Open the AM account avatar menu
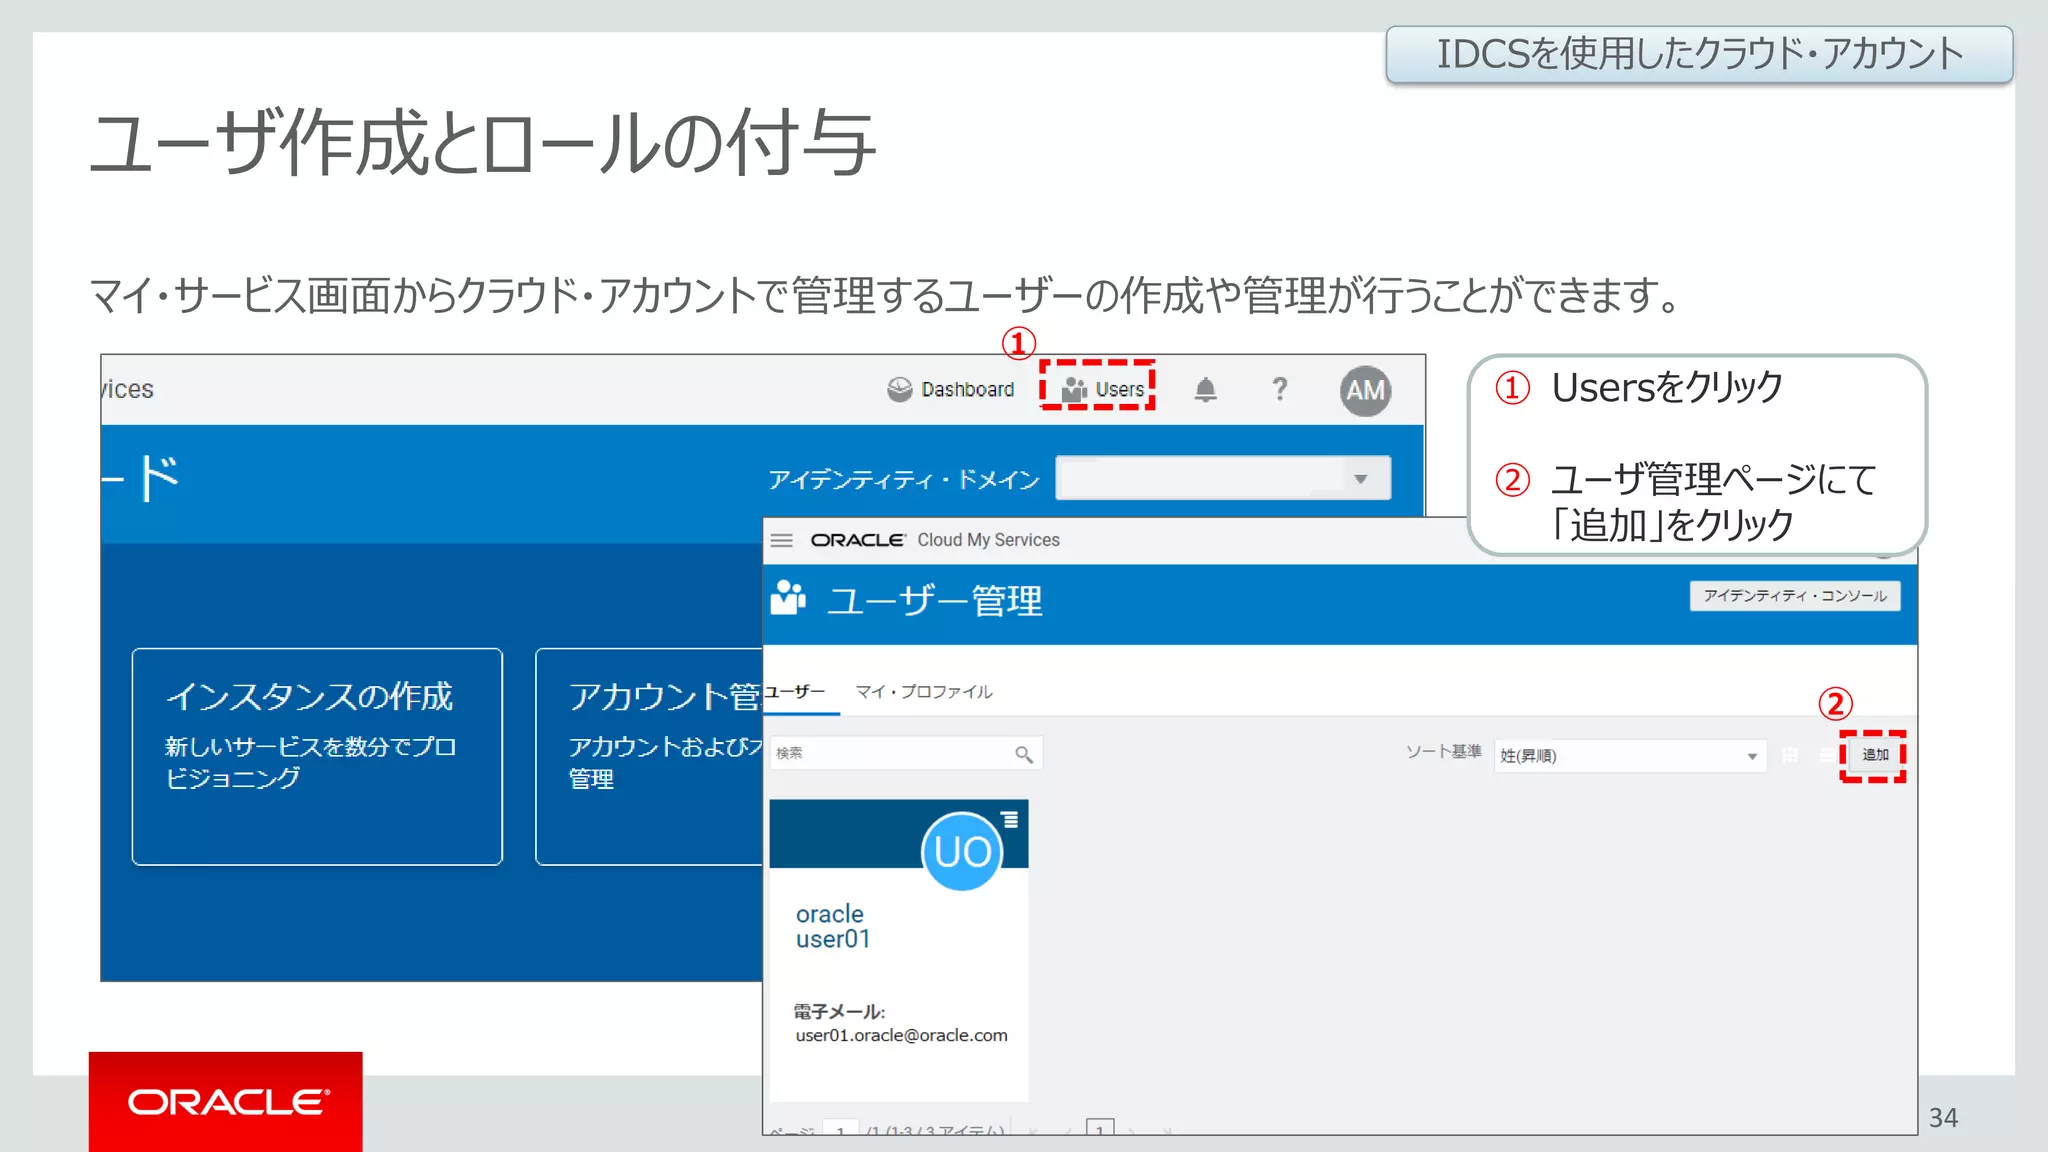The width and height of the screenshot is (2048, 1152). (x=1365, y=390)
